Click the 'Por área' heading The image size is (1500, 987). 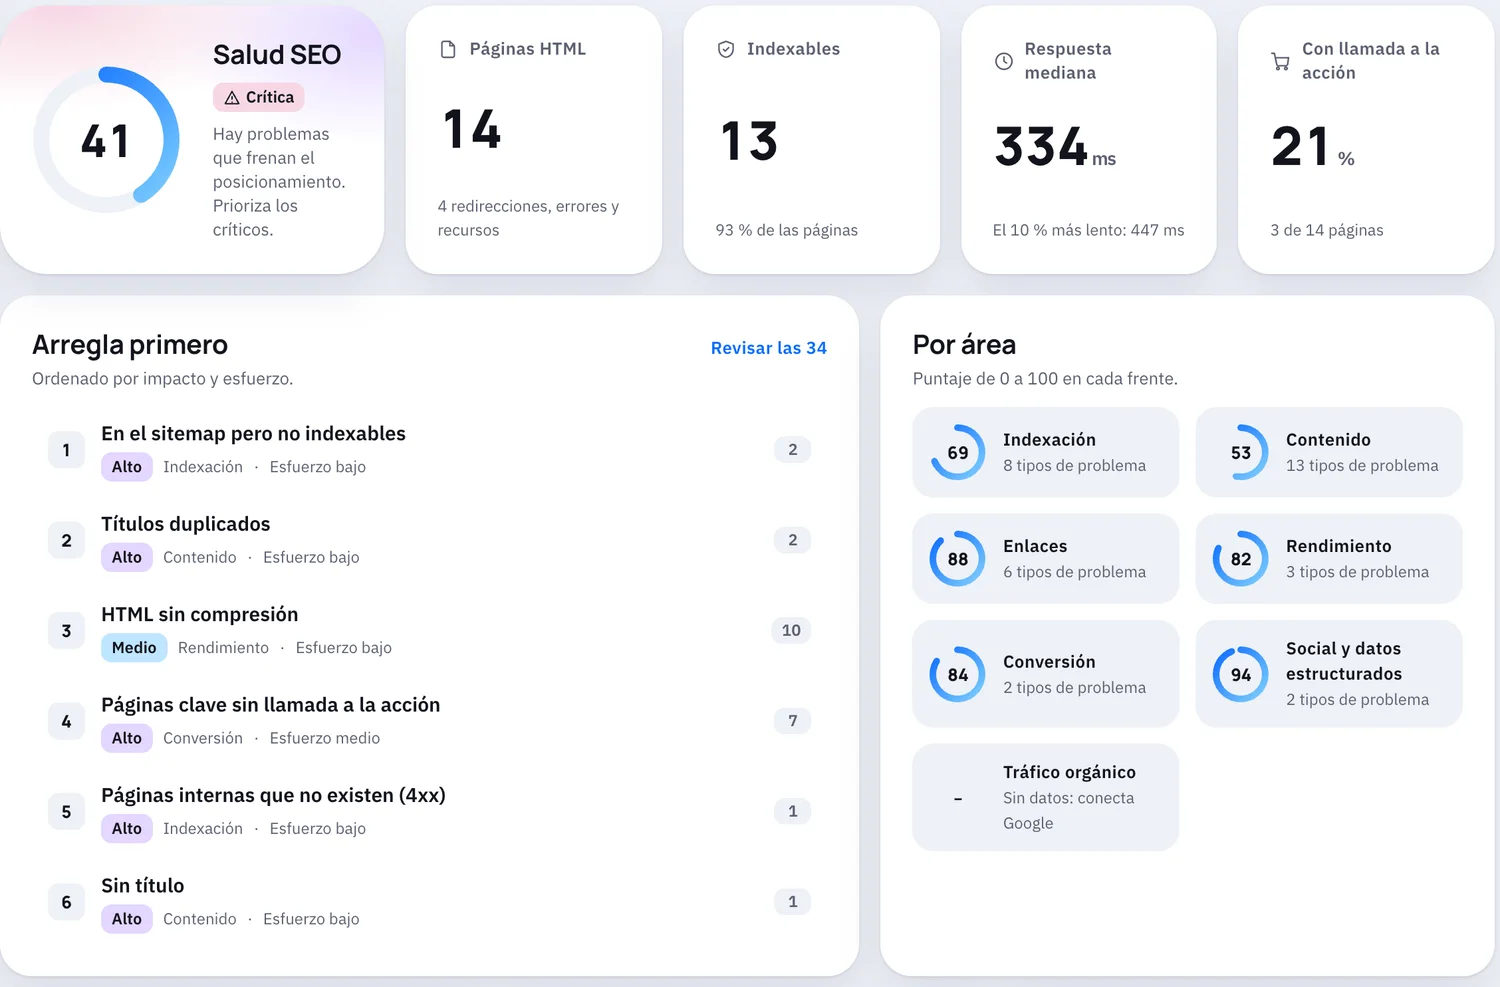[x=964, y=345]
